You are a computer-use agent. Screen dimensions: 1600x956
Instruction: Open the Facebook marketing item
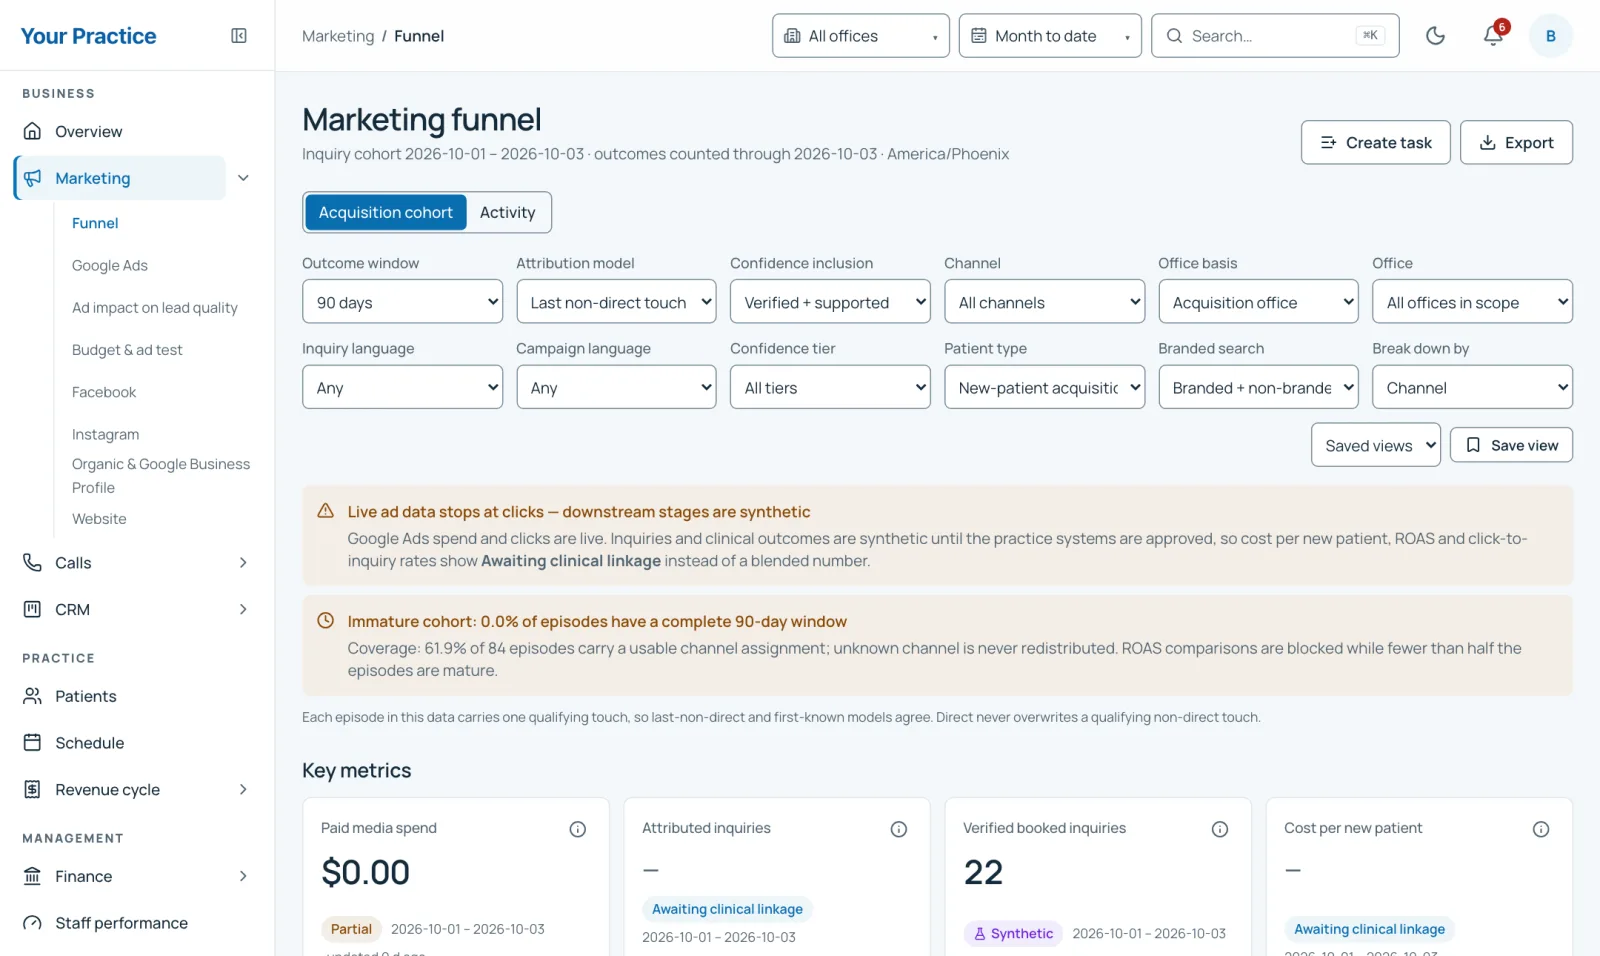tap(104, 393)
